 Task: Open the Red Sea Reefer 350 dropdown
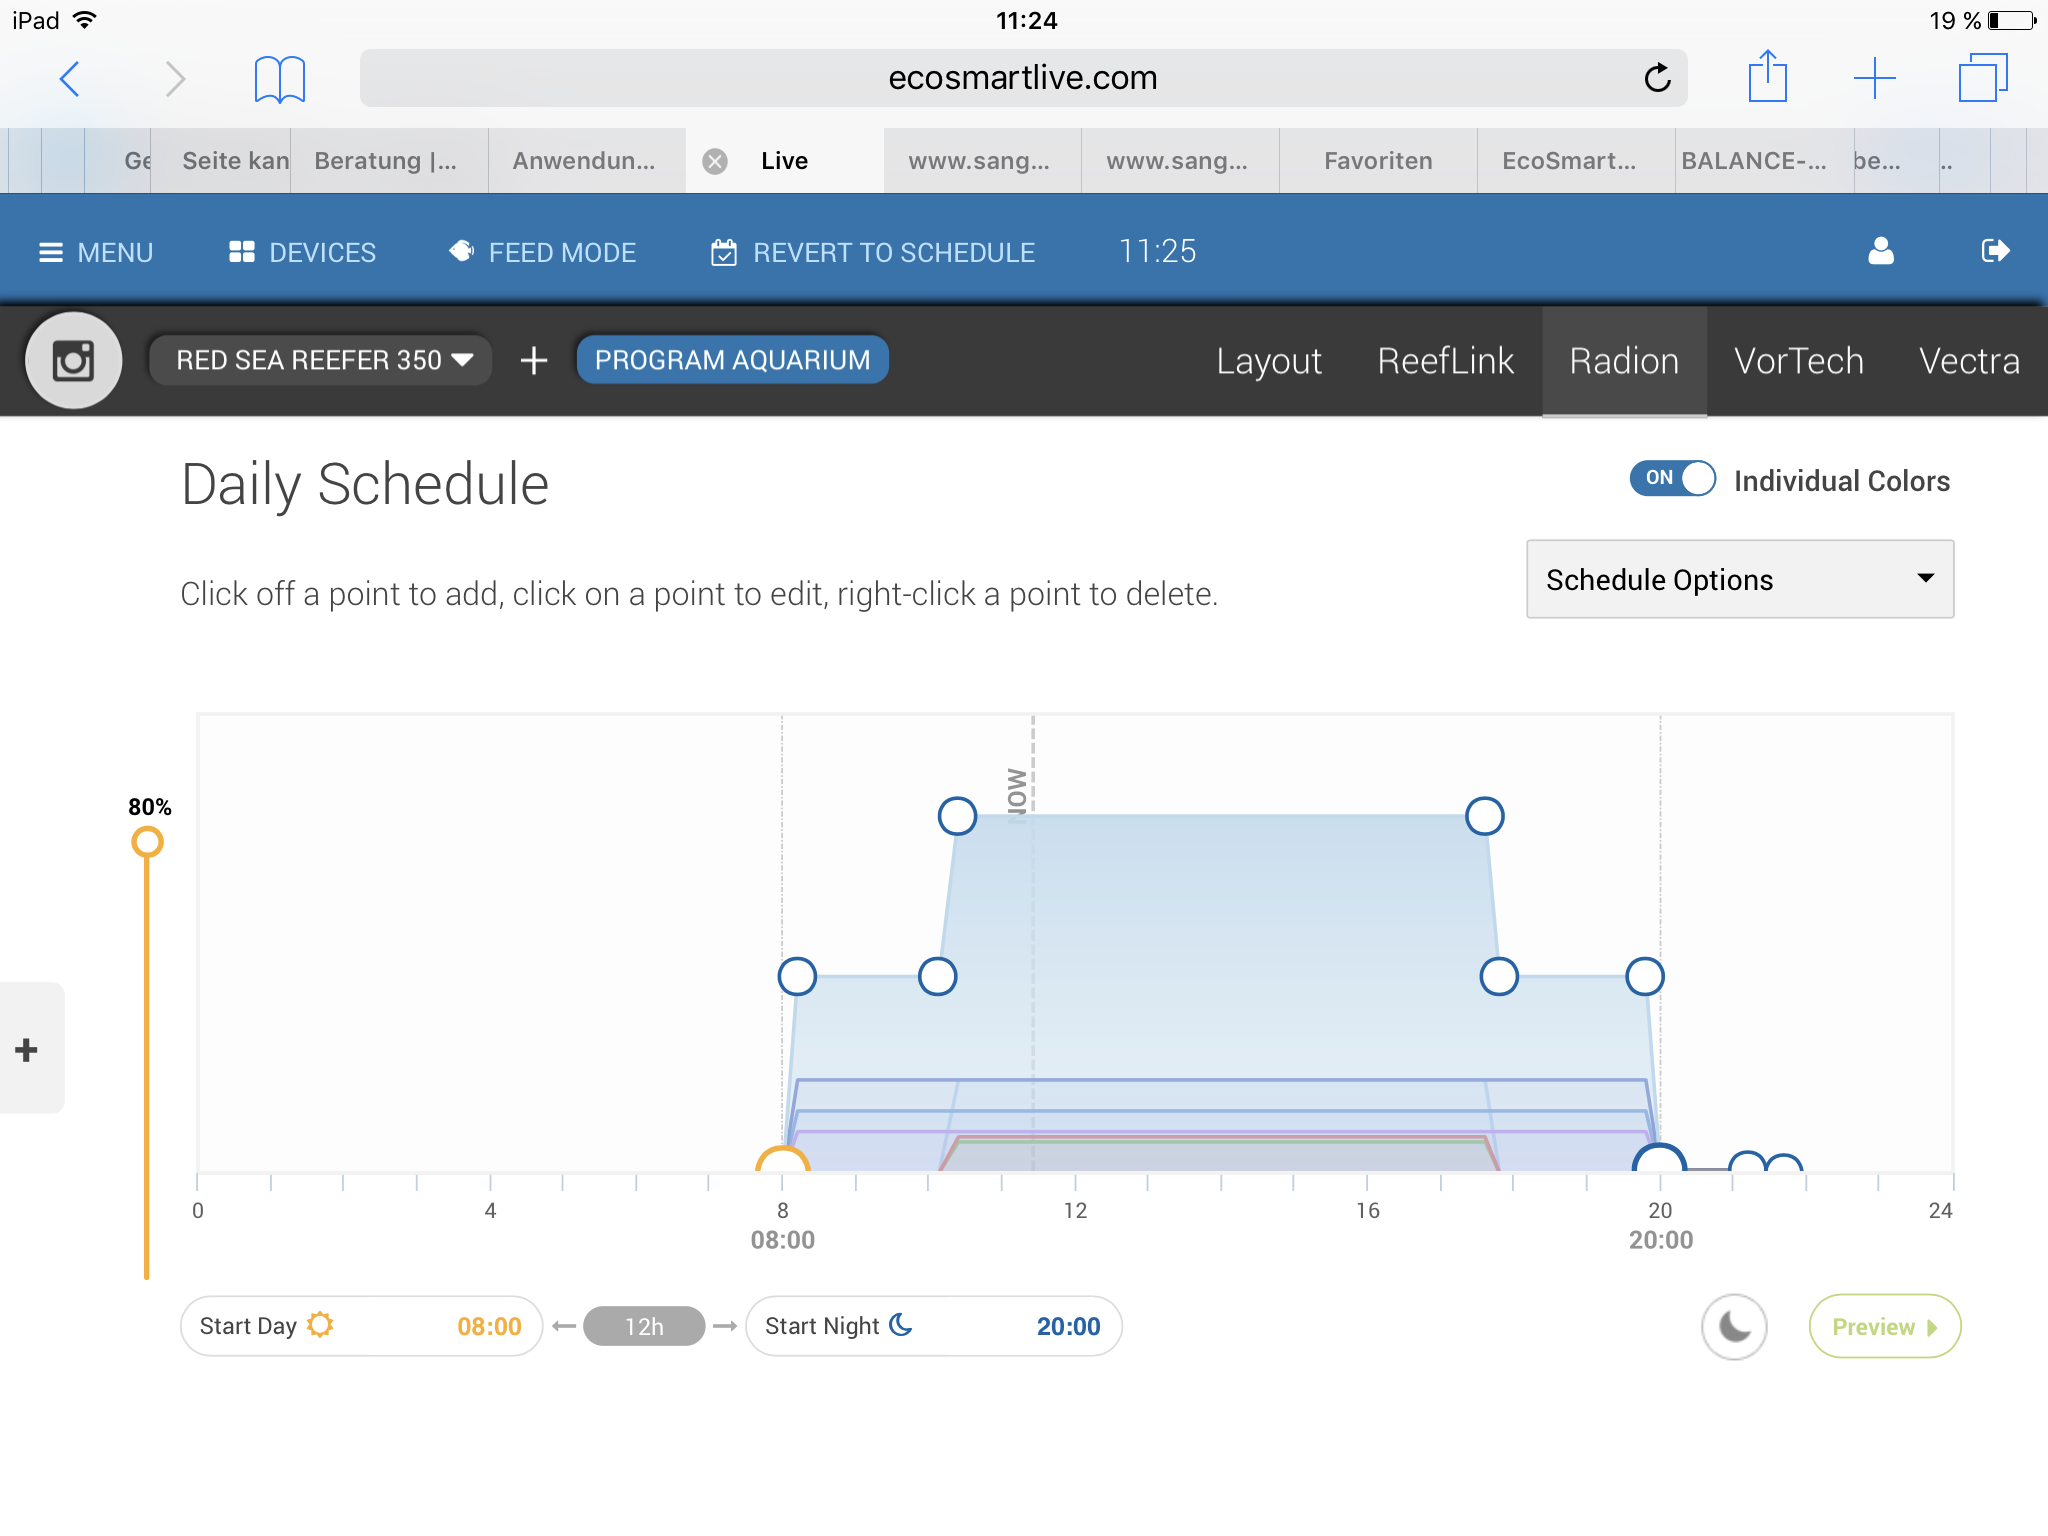coord(322,360)
